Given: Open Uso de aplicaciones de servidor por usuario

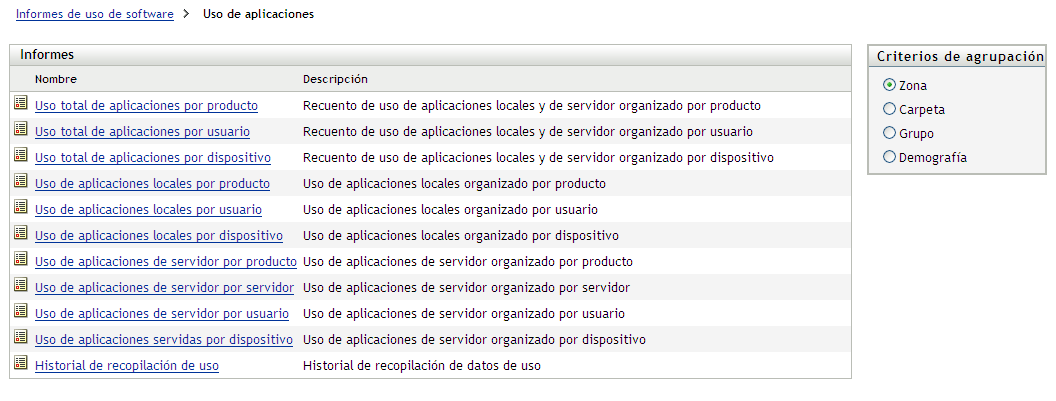Looking at the screenshot, I should click(x=162, y=314).
